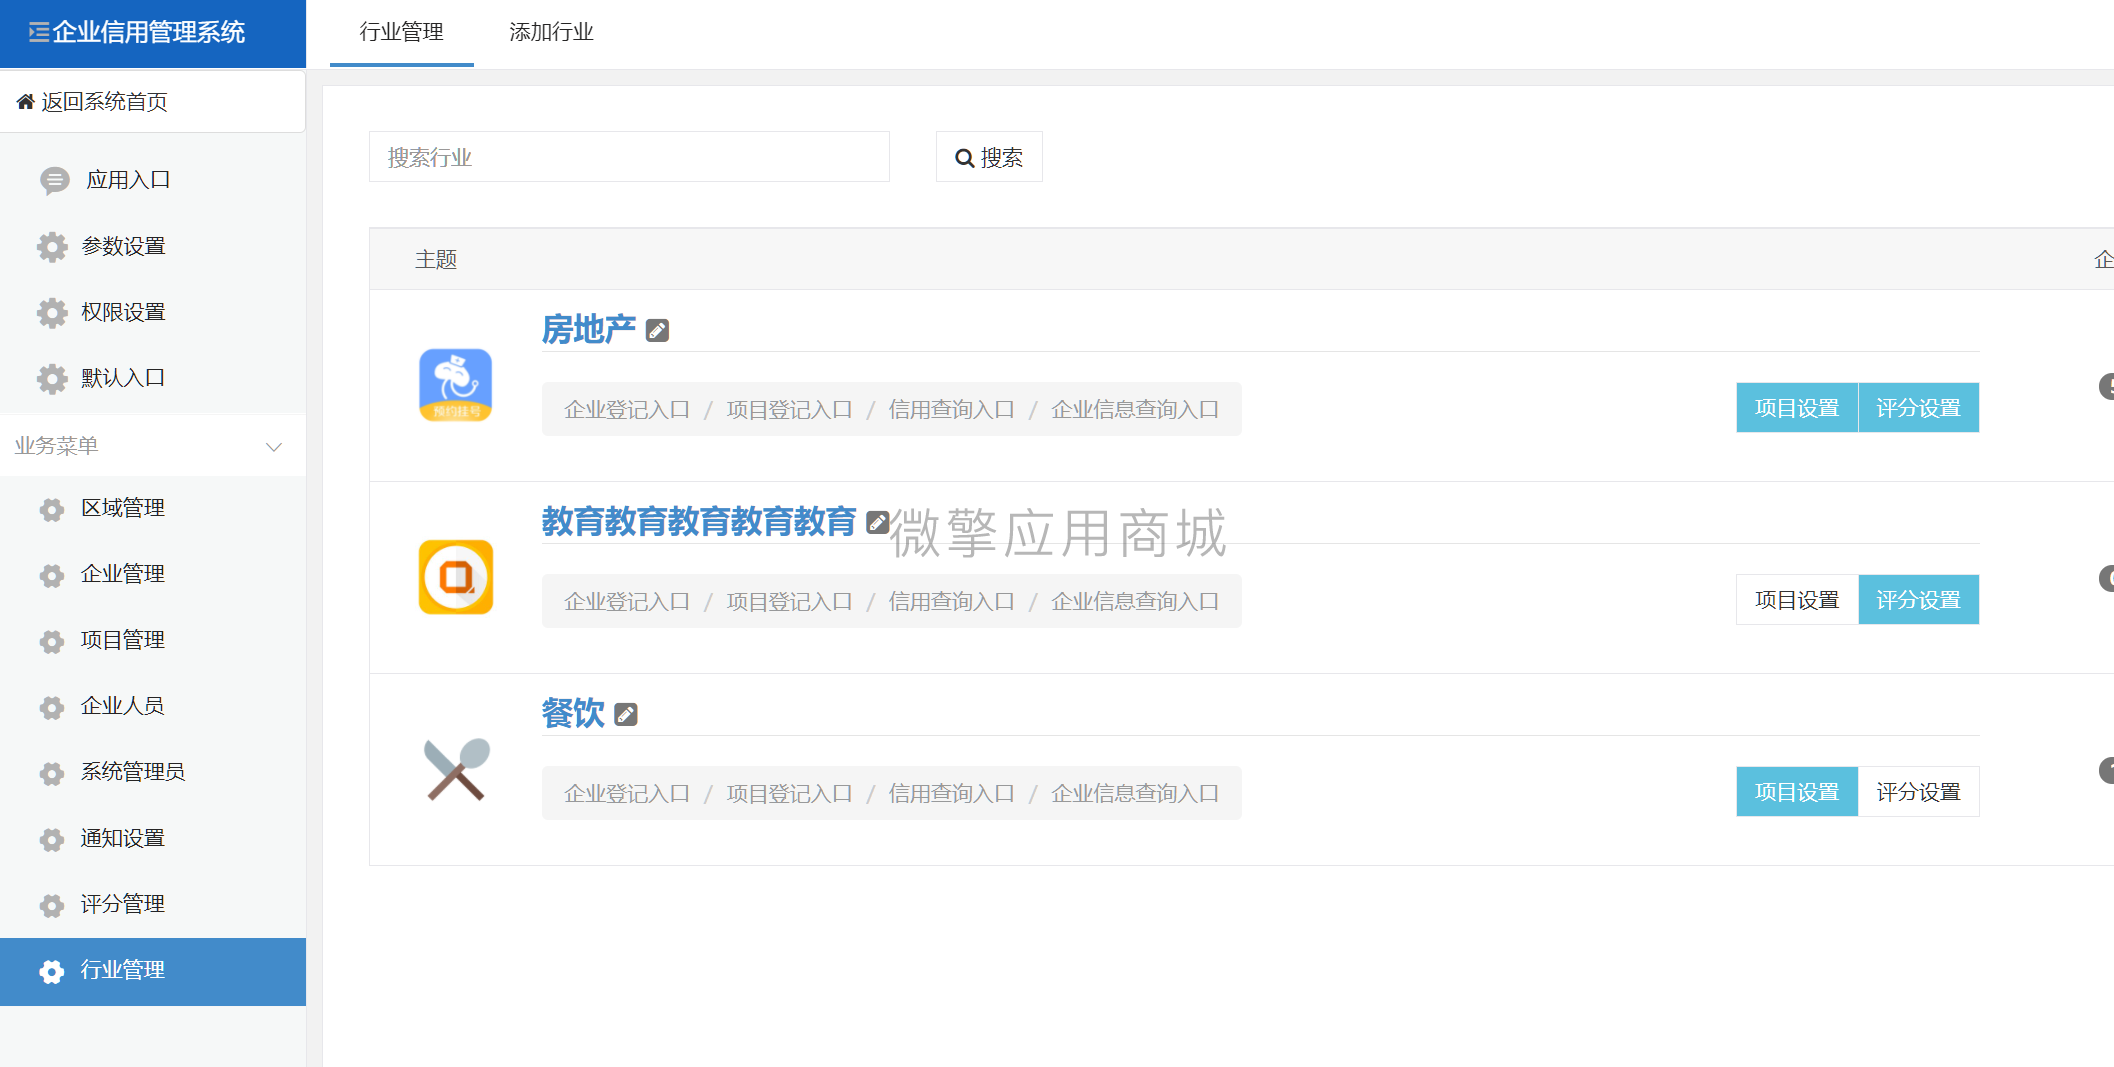Open the 房地产 industry title link
Screen dimensions: 2114x1067
(589, 329)
